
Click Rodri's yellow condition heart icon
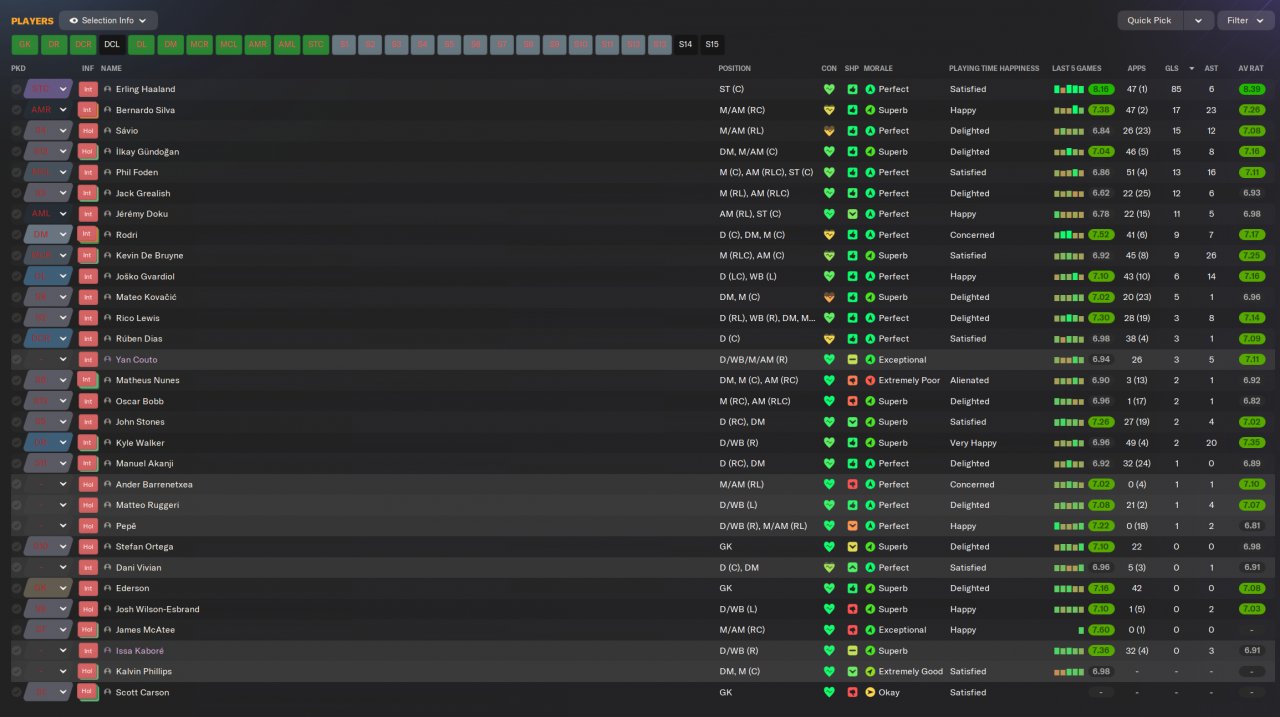pyautogui.click(x=828, y=235)
